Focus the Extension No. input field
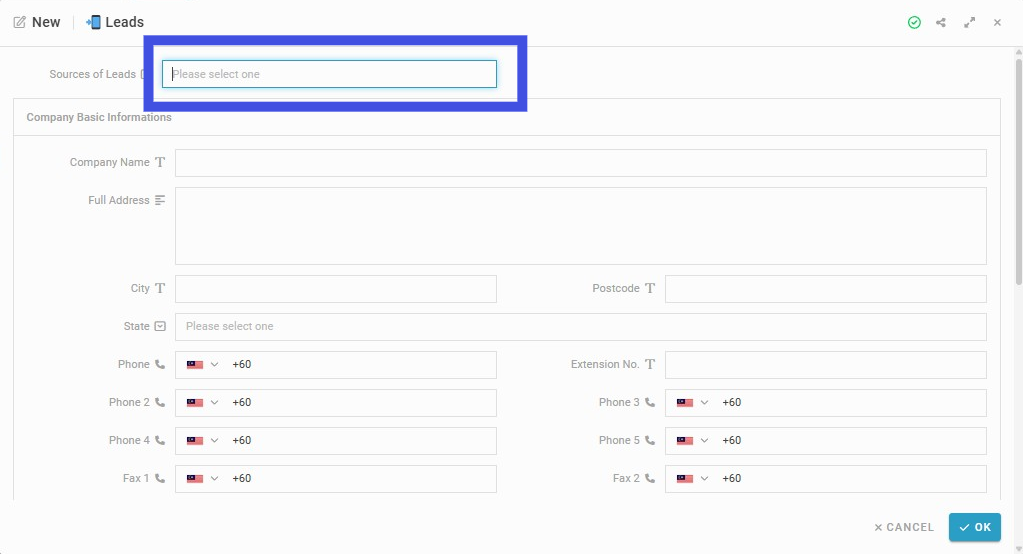The width and height of the screenshot is (1023, 554). 825,365
